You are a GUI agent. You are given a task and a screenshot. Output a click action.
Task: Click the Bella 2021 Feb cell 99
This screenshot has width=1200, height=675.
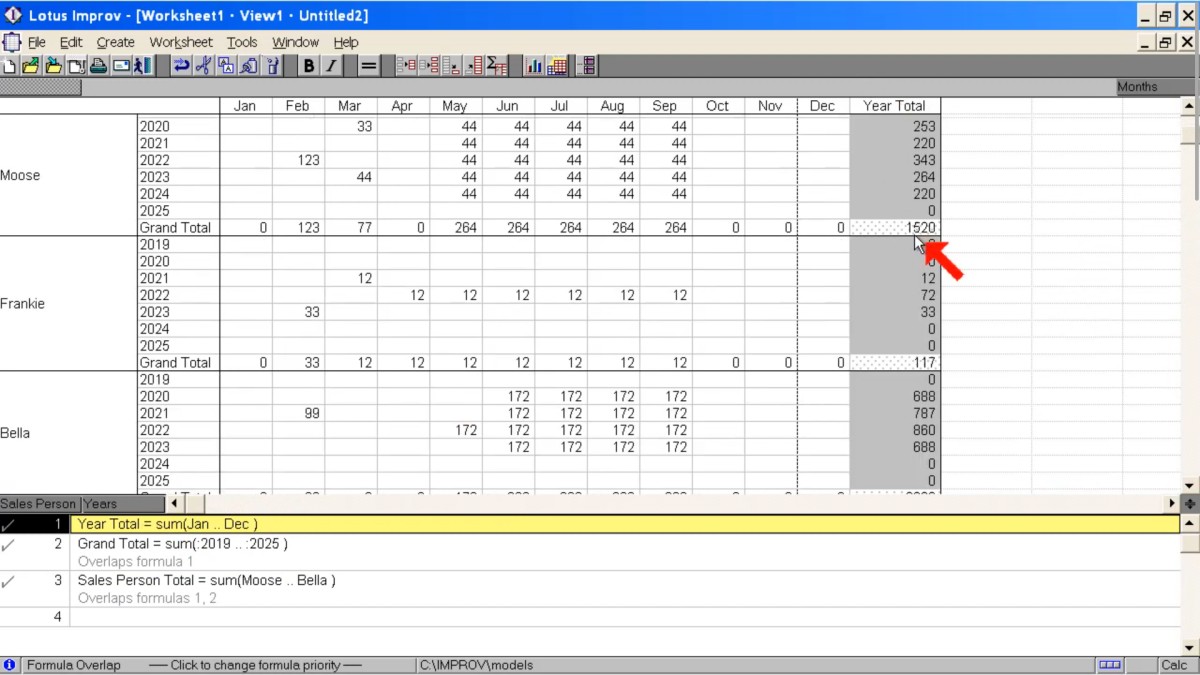point(298,413)
